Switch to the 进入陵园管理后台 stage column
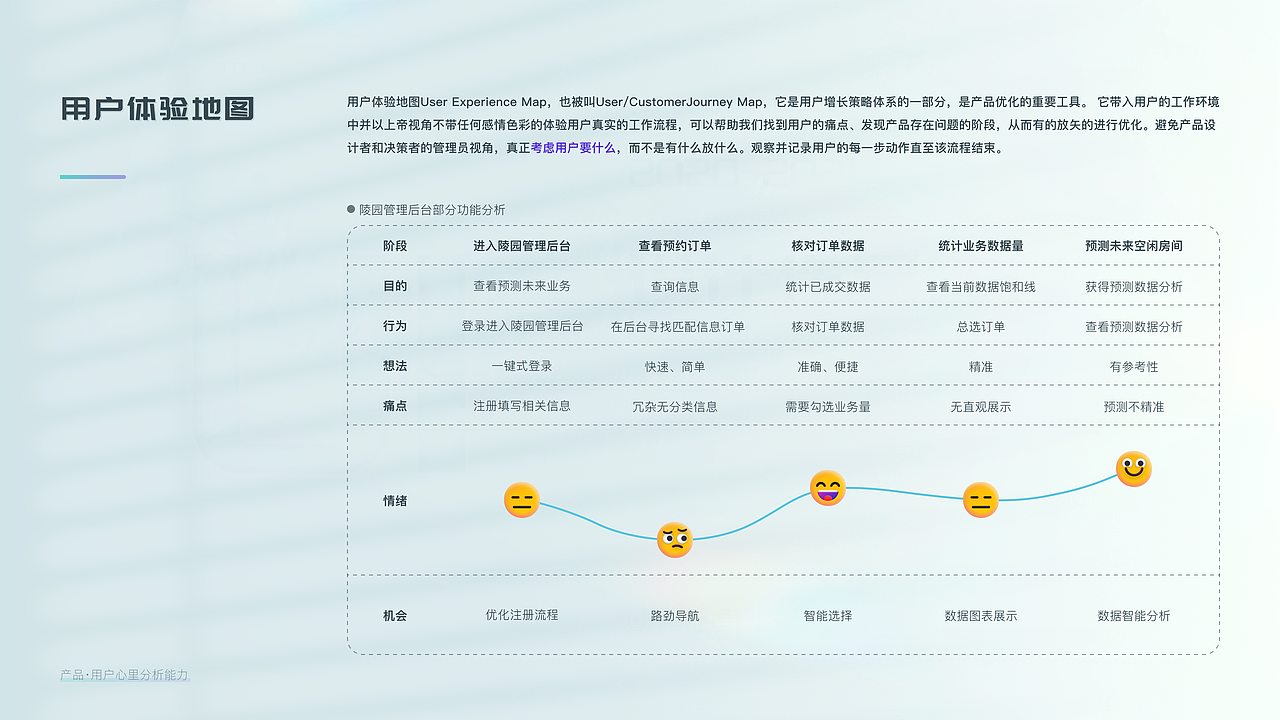 tap(523, 245)
